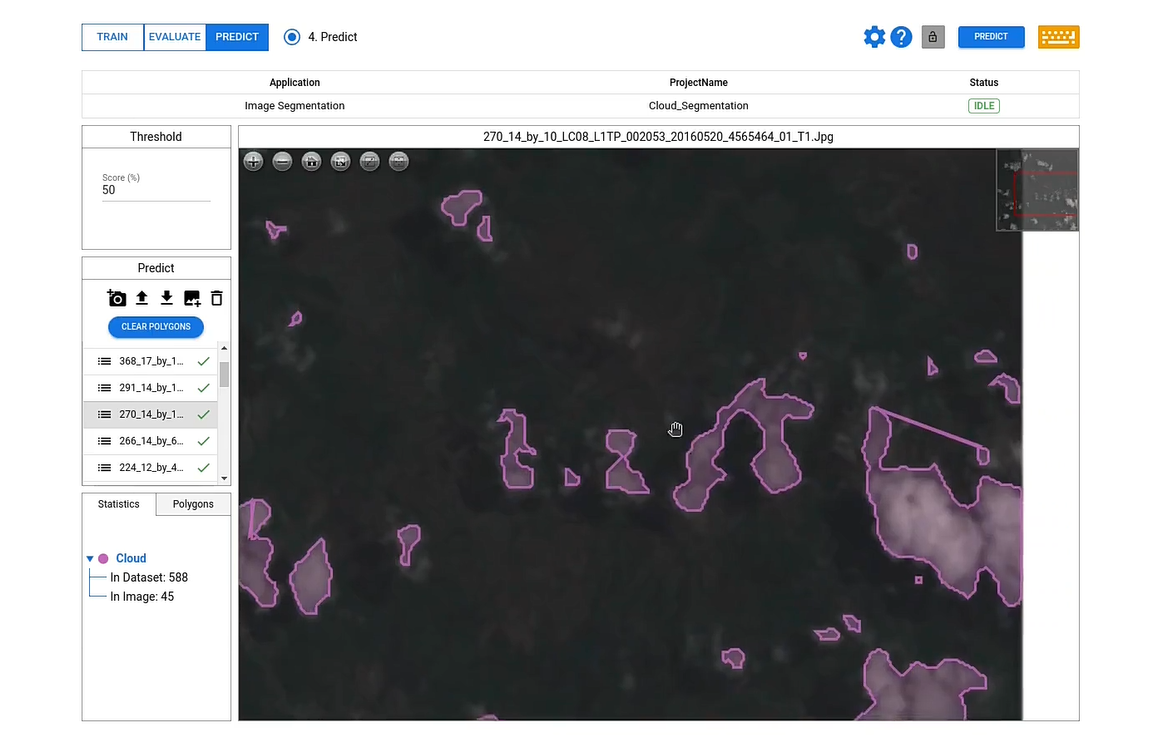The width and height of the screenshot is (1162, 737).
Task: Click the zoom out viewer icon
Action: click(x=282, y=161)
